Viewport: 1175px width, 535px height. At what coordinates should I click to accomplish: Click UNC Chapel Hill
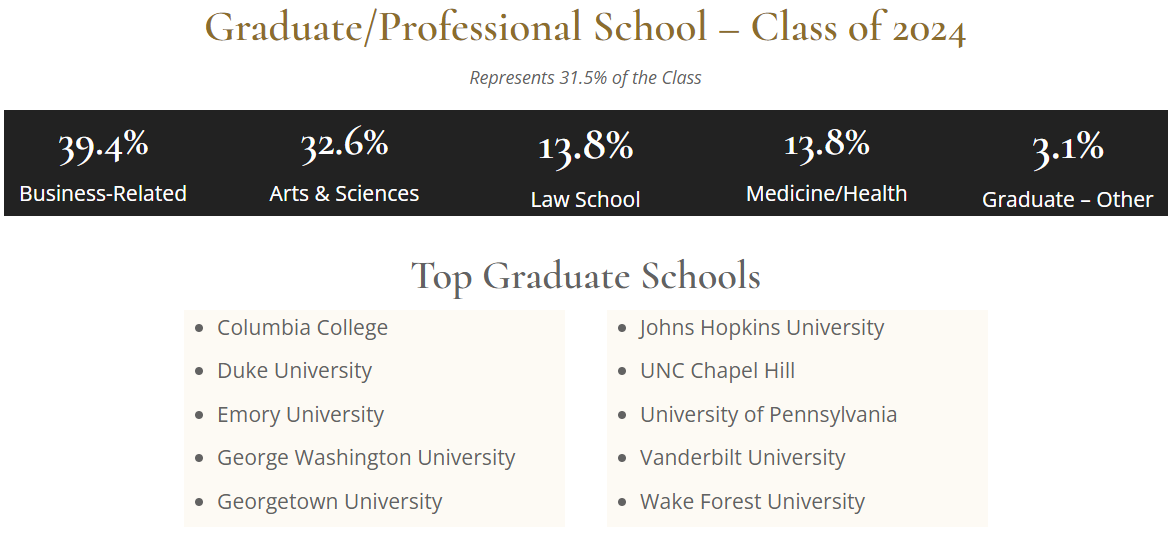click(x=717, y=371)
